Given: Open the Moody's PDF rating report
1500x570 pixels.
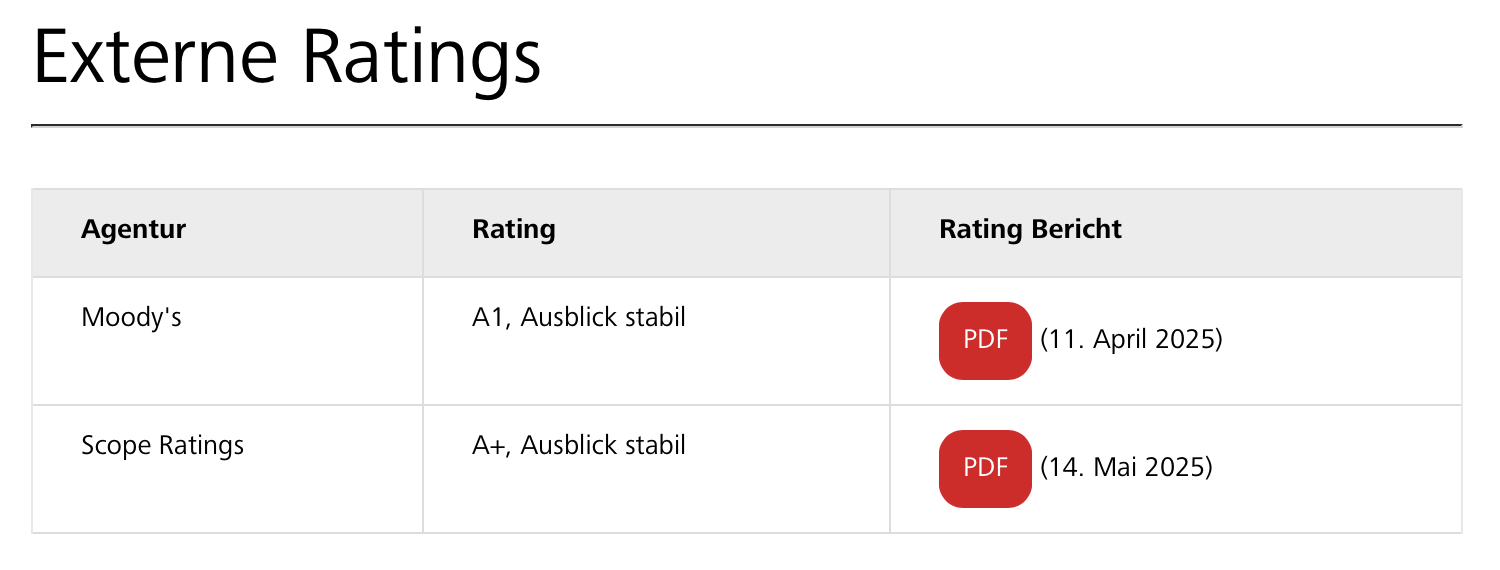Looking at the screenshot, I should pyautogui.click(x=985, y=340).
